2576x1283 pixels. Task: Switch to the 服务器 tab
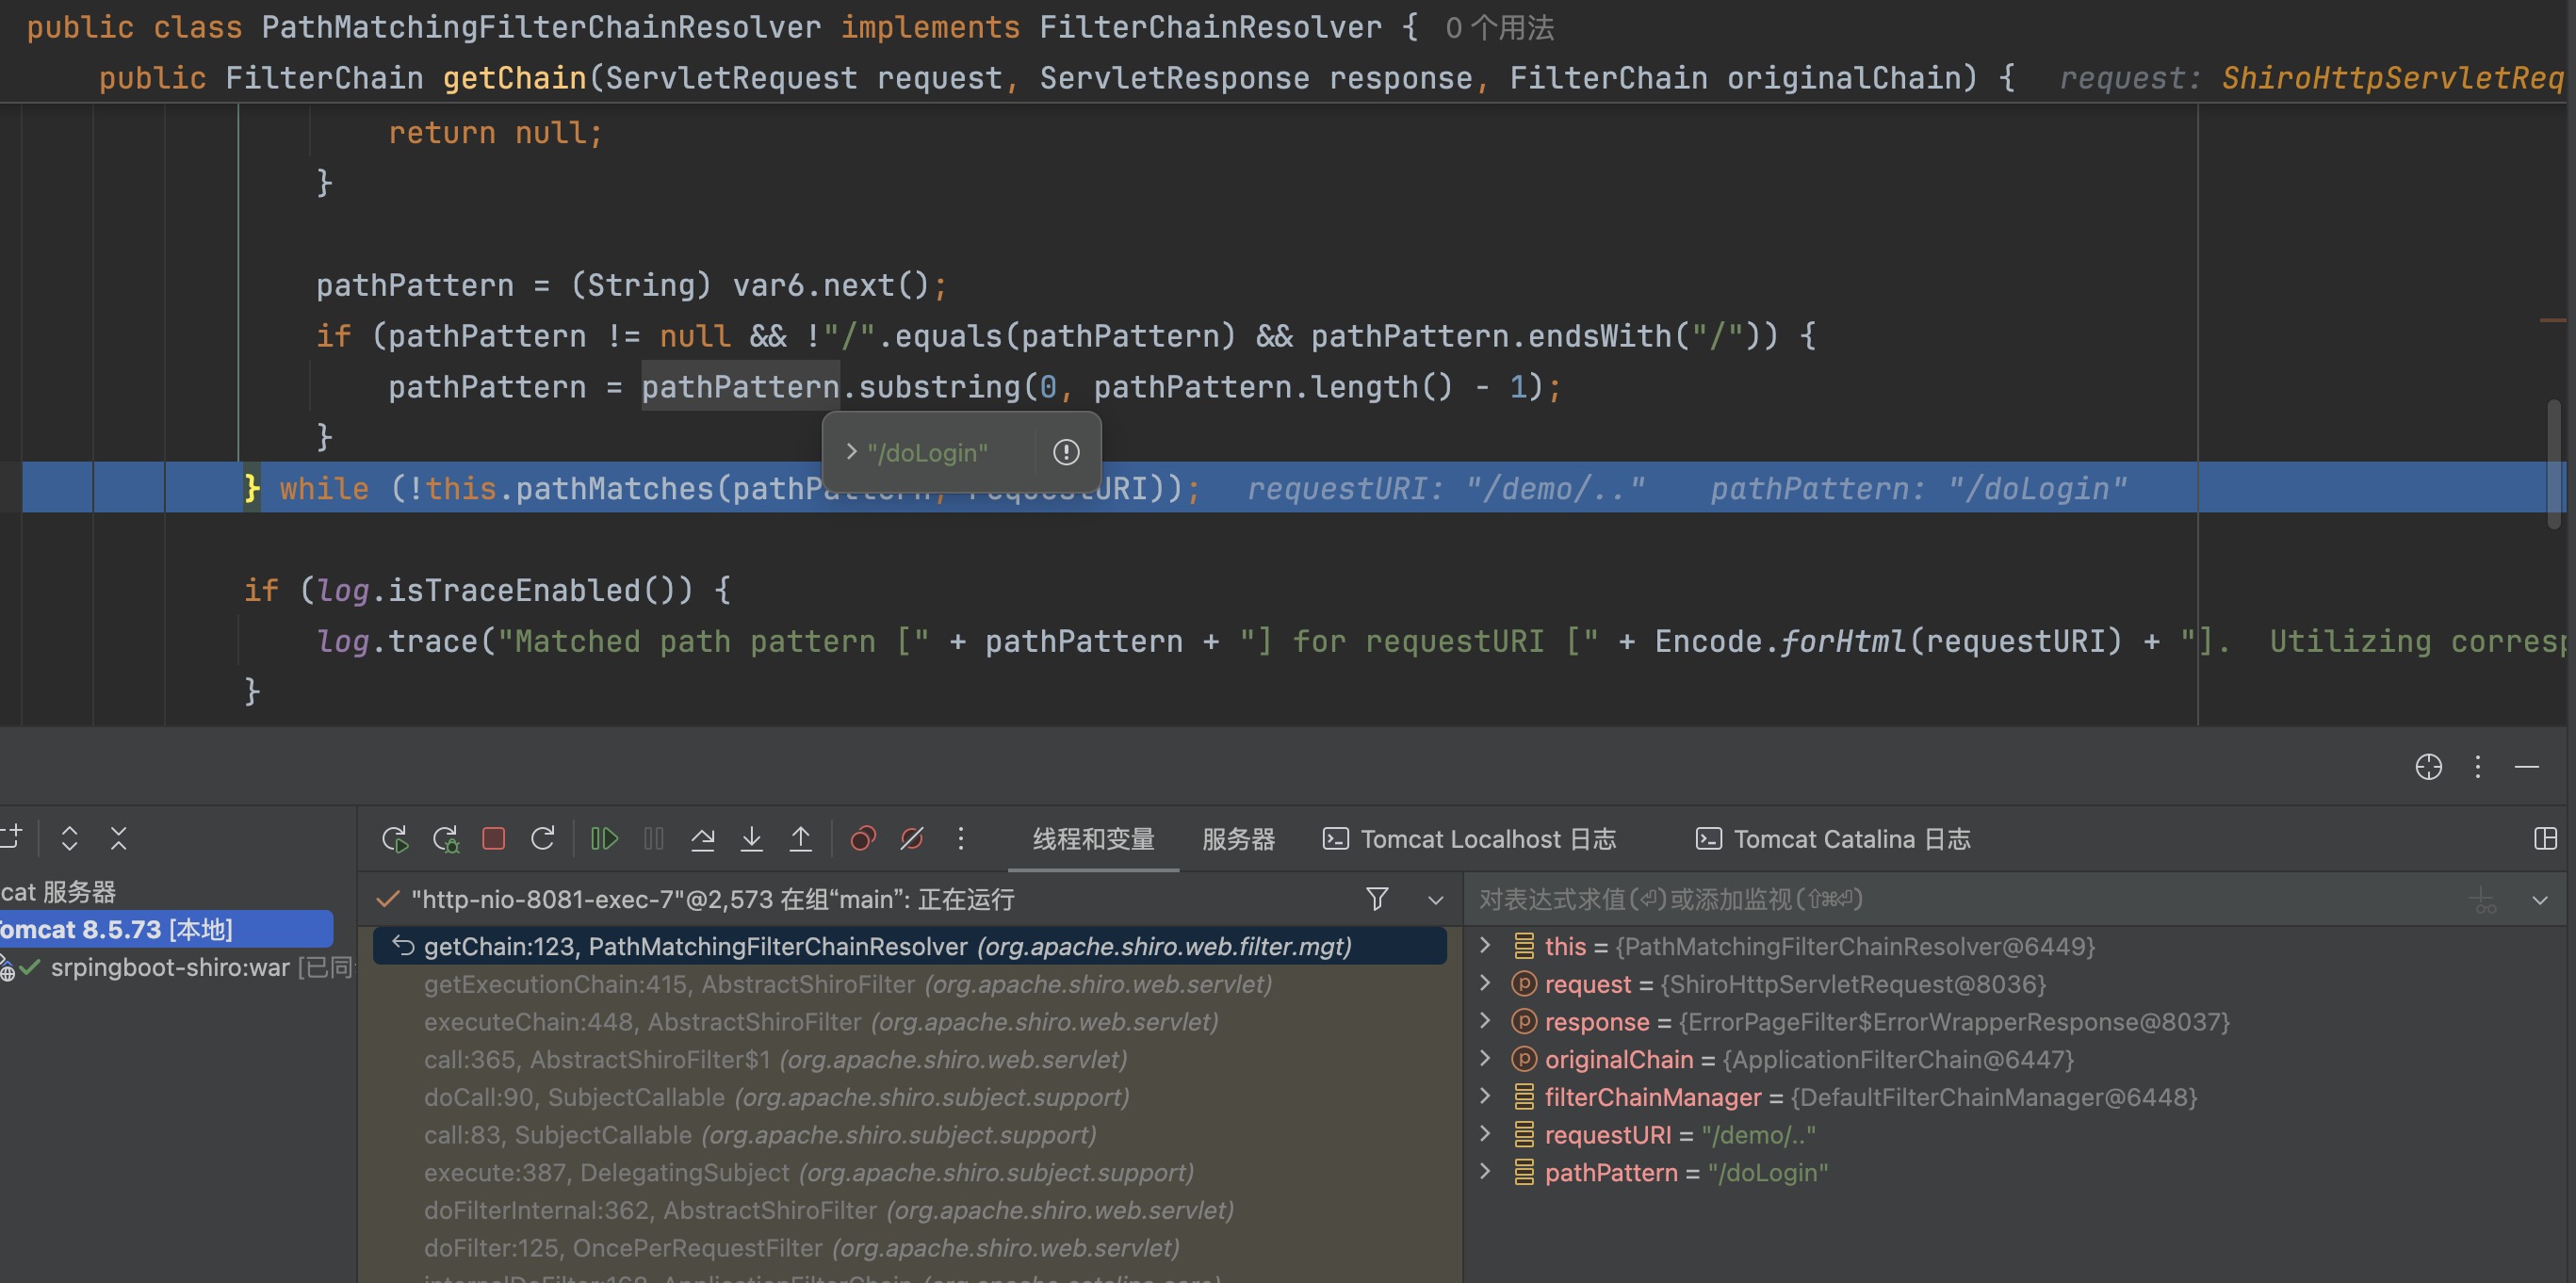point(1237,839)
